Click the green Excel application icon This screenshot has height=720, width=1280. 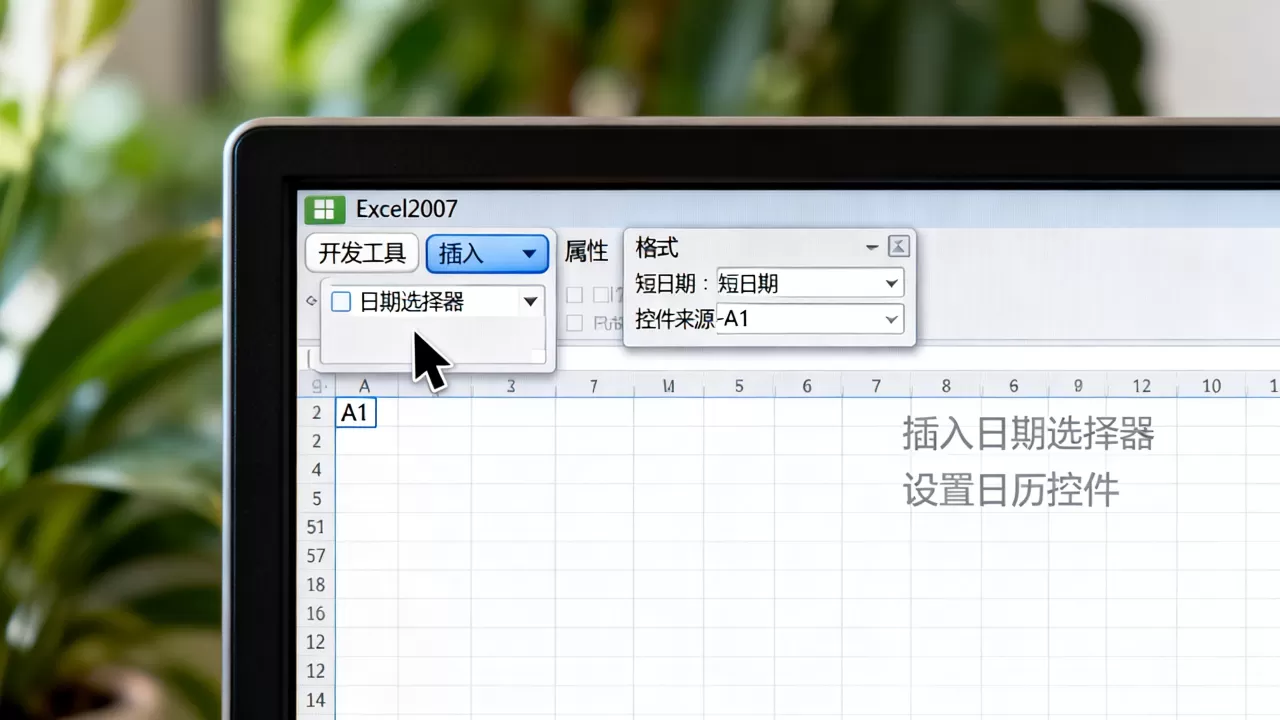324,209
